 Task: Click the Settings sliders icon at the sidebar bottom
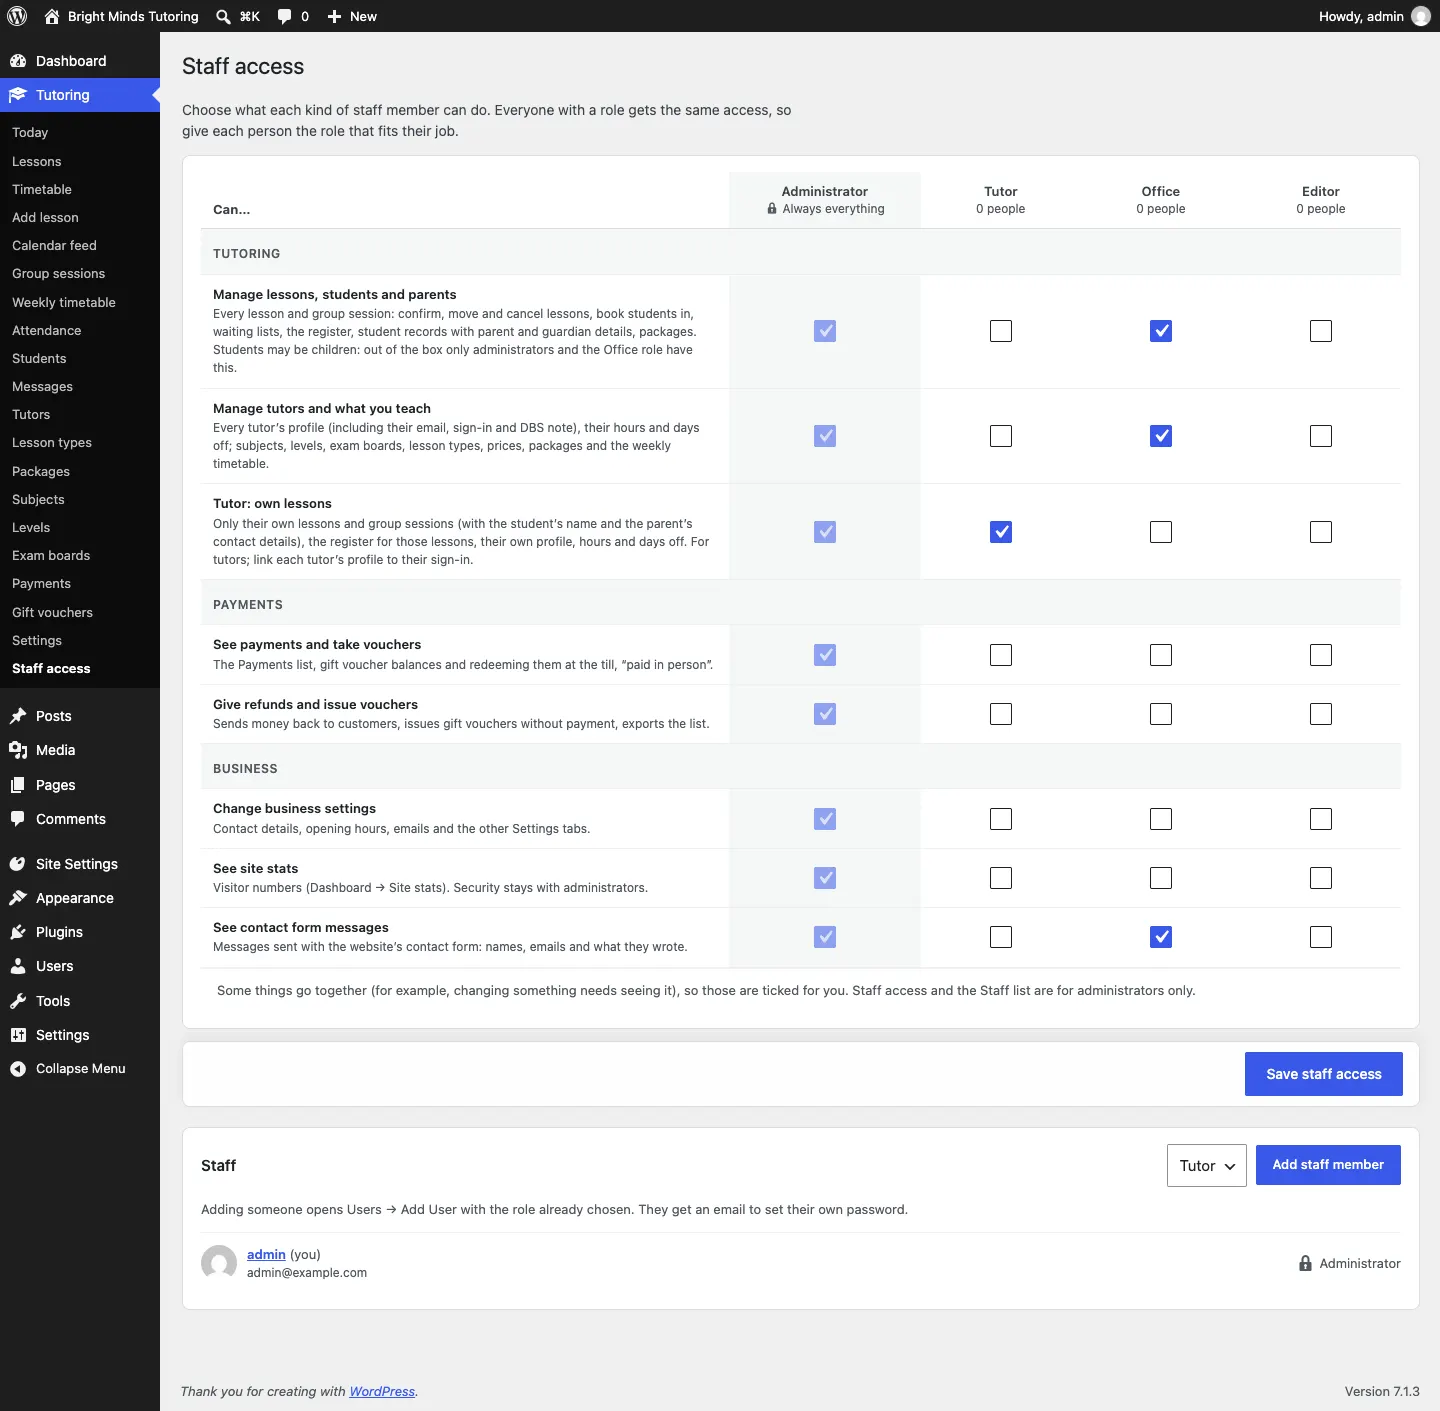(x=18, y=1035)
